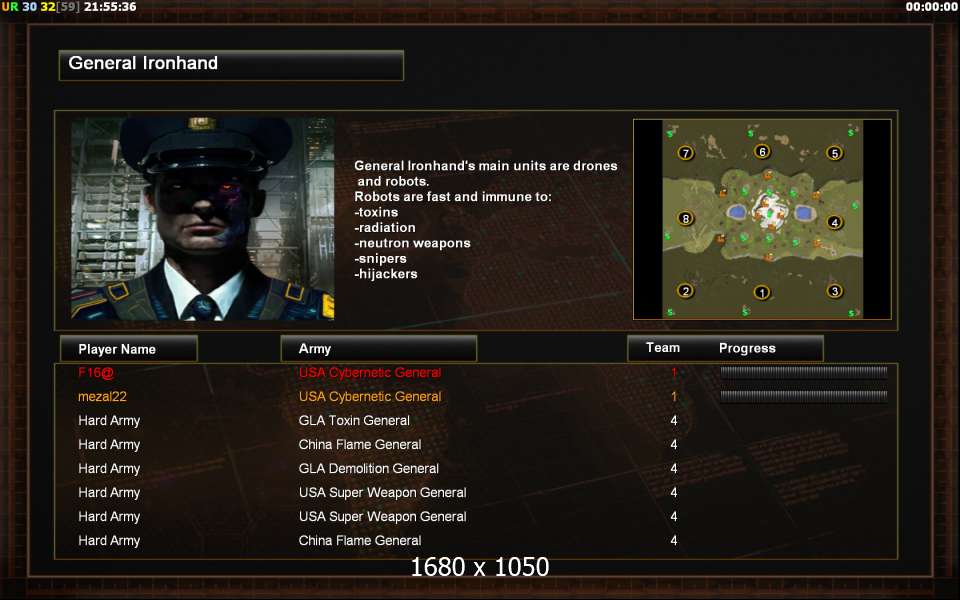Click the GLA Toxin General entry
Screen dimensions: 960x600
tap(354, 421)
